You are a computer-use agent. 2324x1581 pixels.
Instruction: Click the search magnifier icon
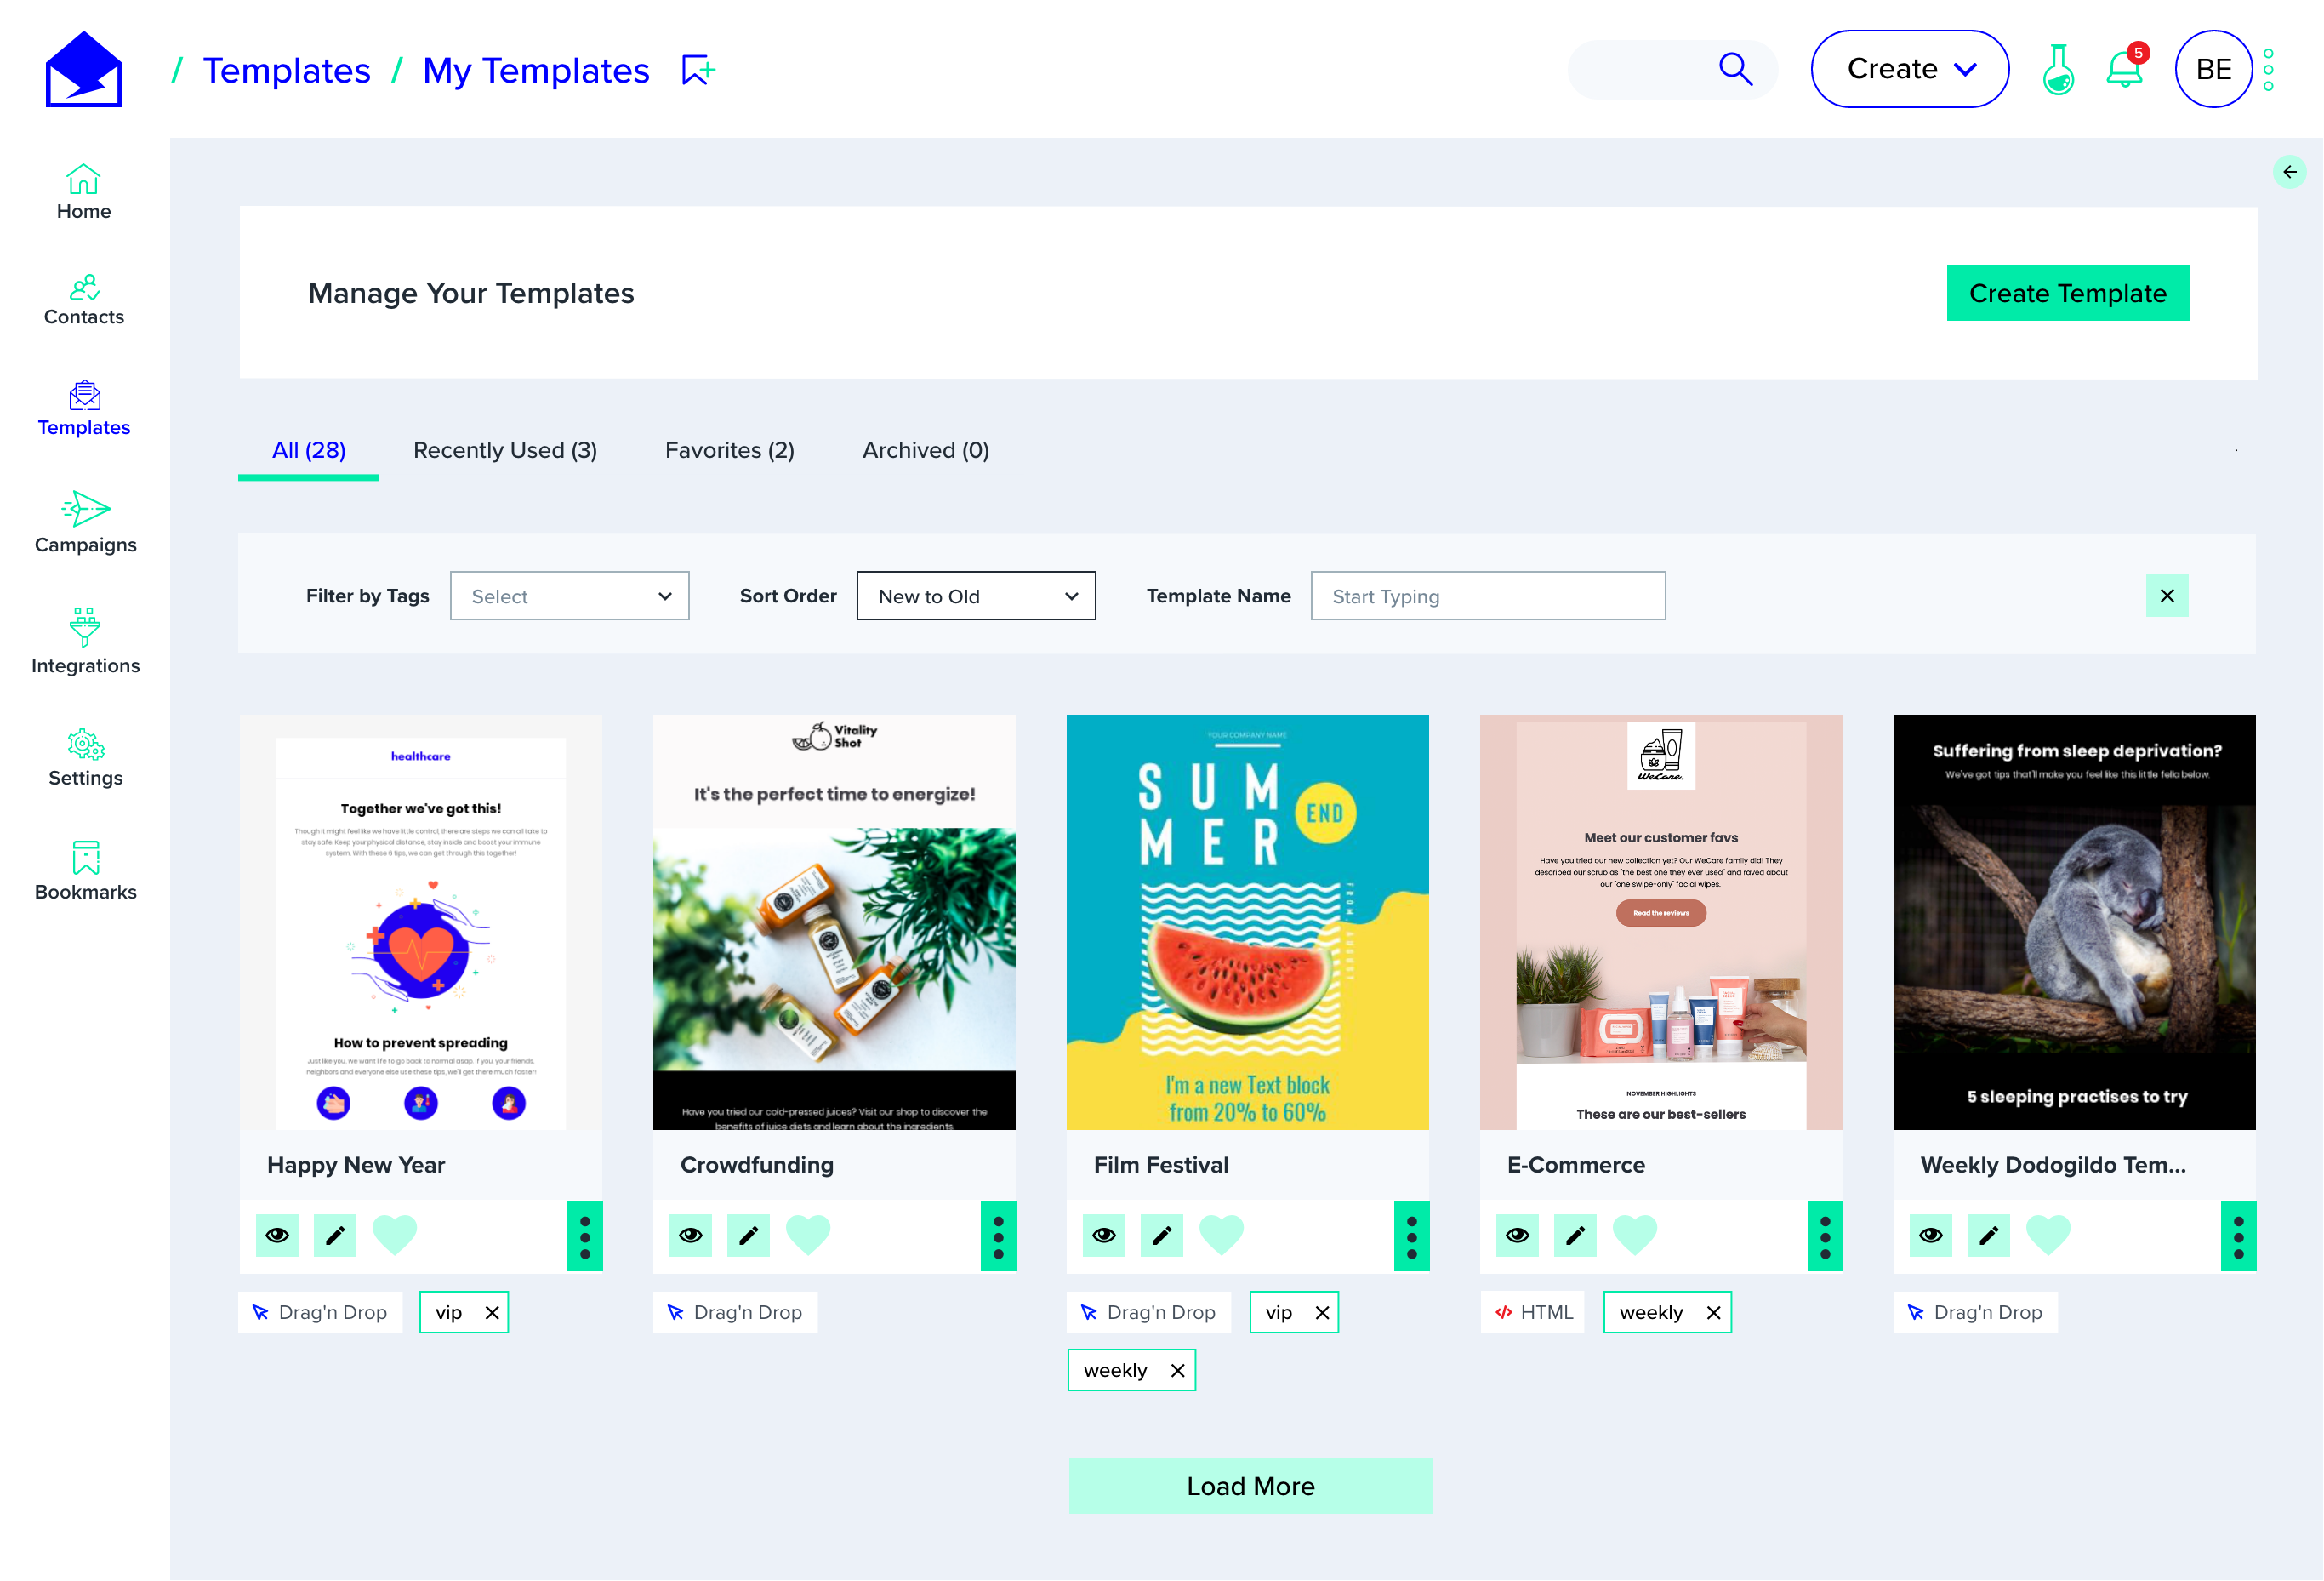coord(1735,69)
